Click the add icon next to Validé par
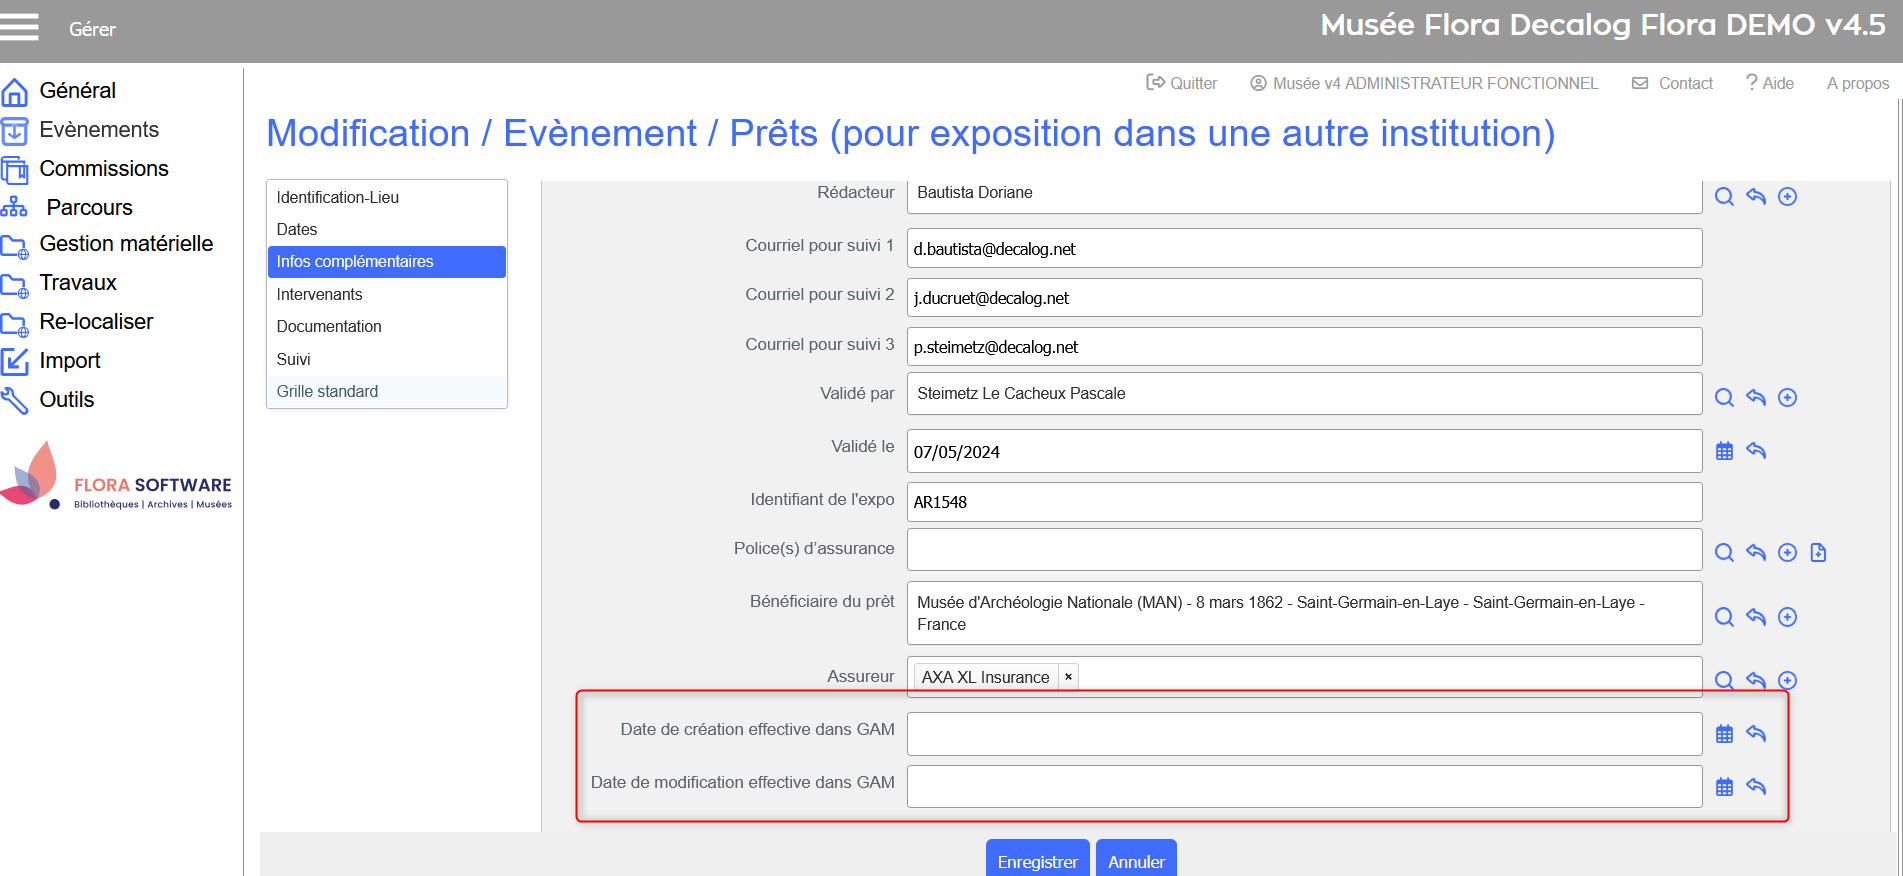 click(x=1787, y=398)
